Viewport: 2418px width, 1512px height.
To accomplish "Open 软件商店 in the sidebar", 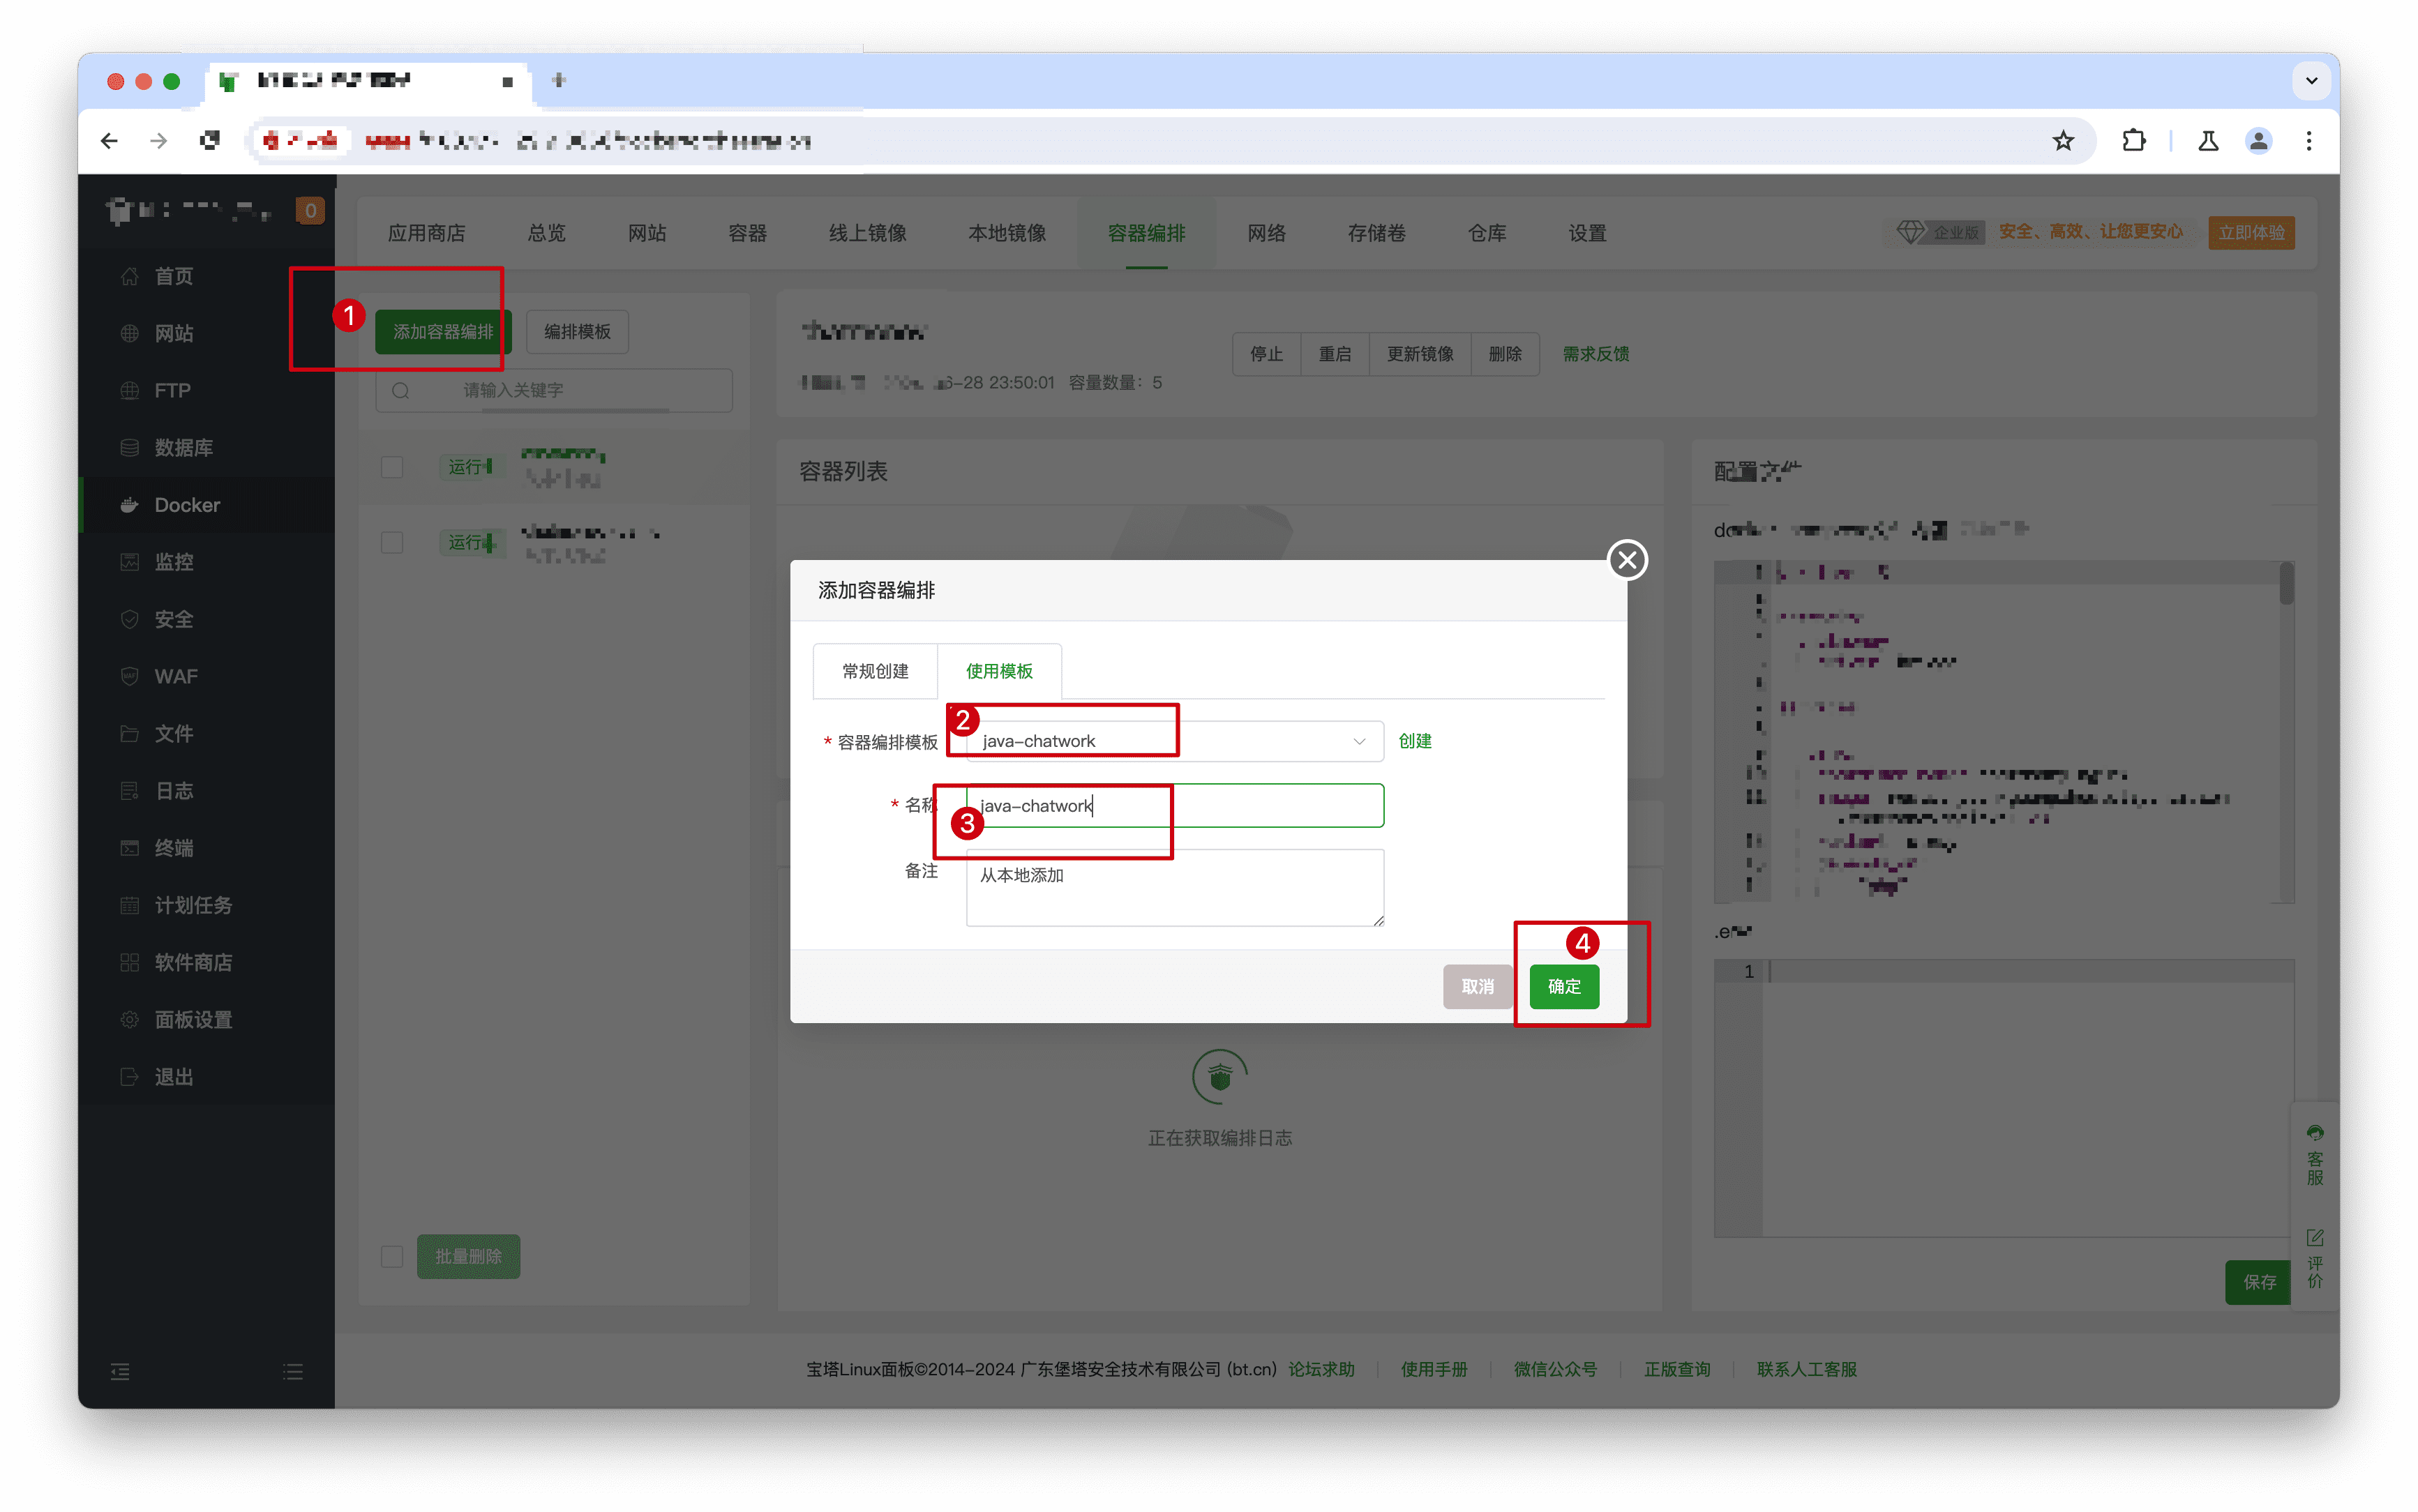I will pyautogui.click(x=207, y=962).
